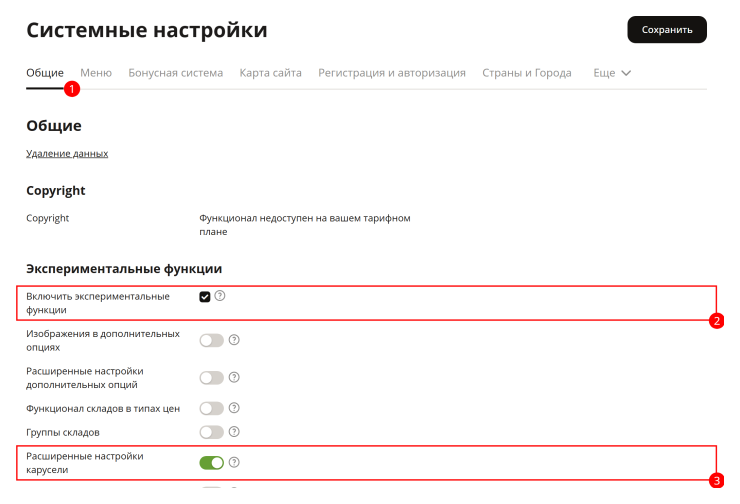
Task: Click help icon next to experimental functions checkbox
Action: [x=219, y=296]
